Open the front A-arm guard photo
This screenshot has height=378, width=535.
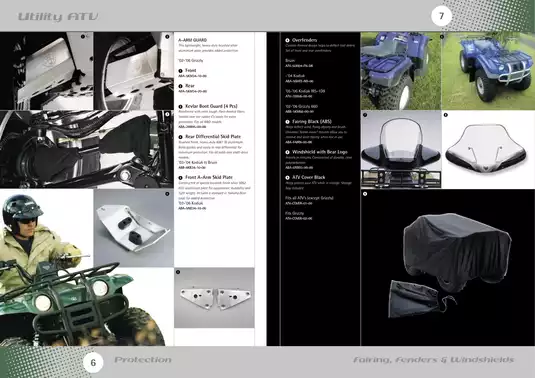point(47,71)
